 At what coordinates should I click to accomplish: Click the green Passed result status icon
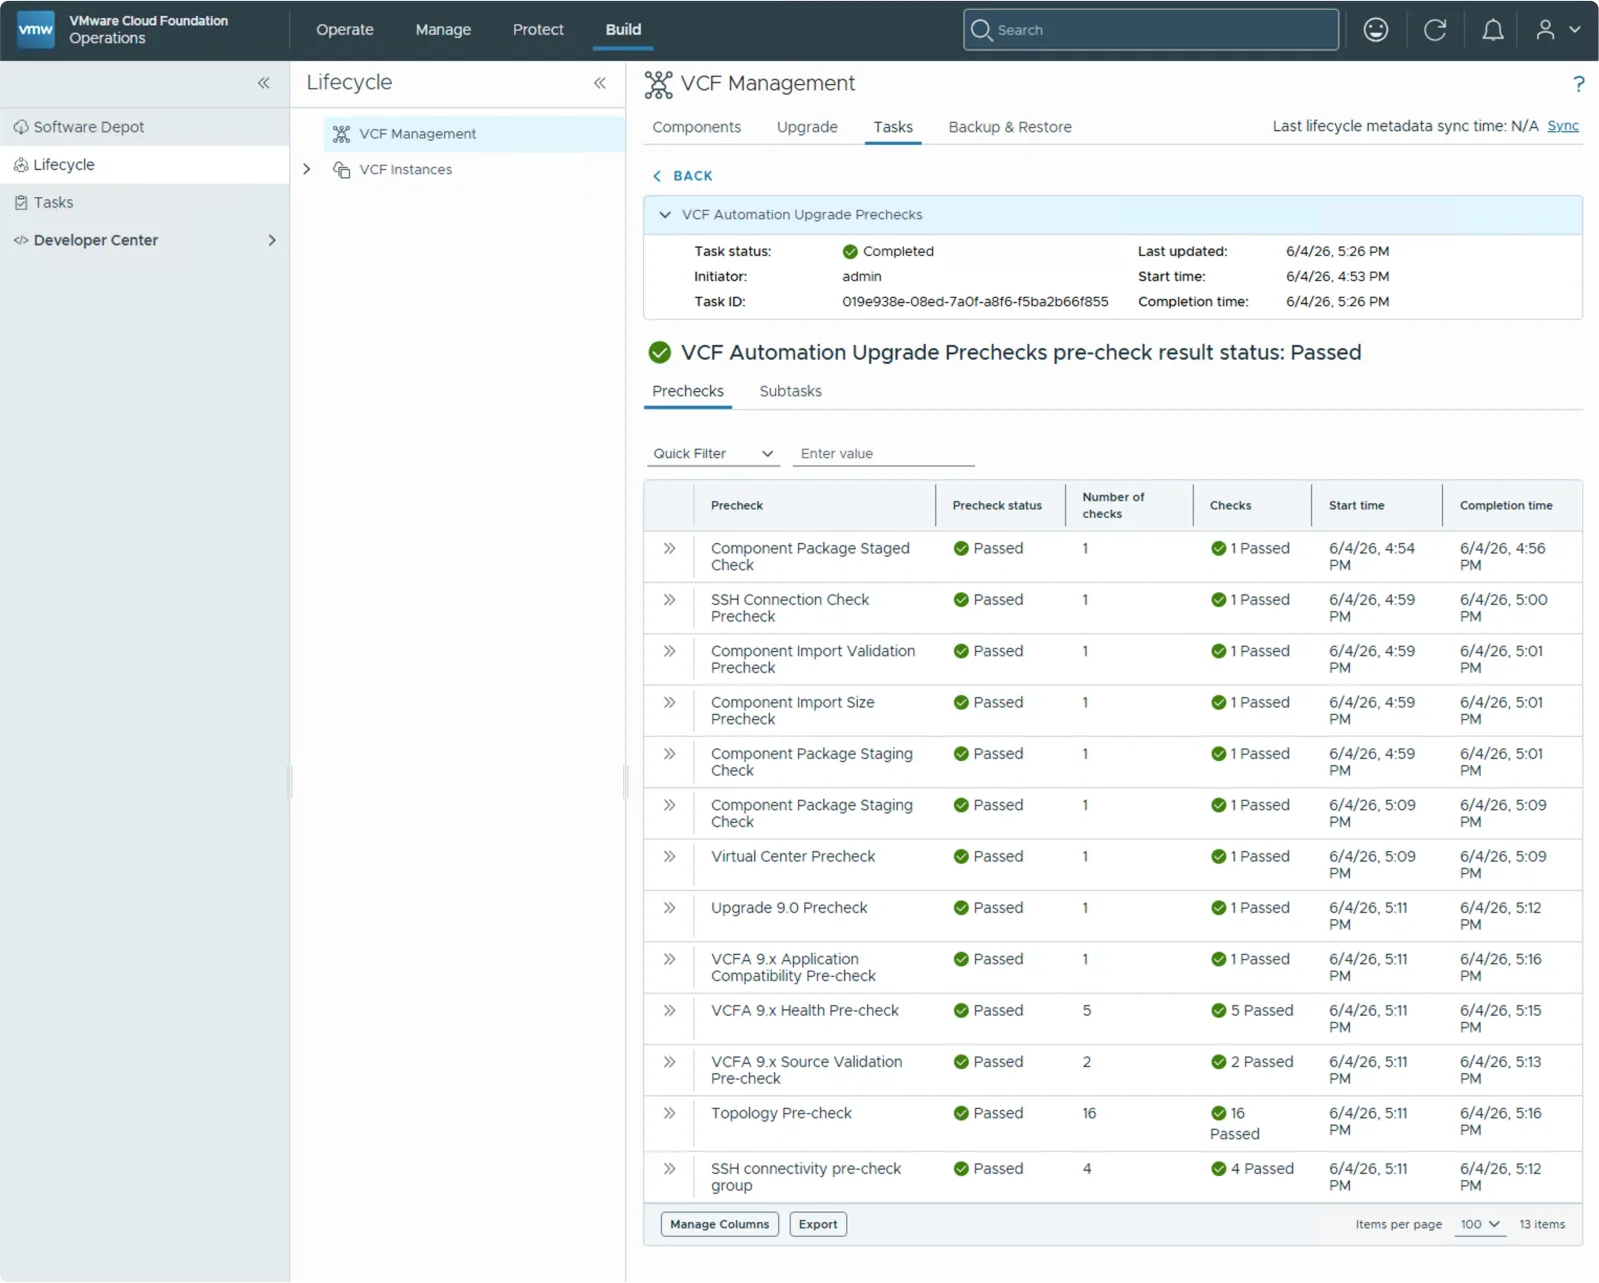(660, 352)
